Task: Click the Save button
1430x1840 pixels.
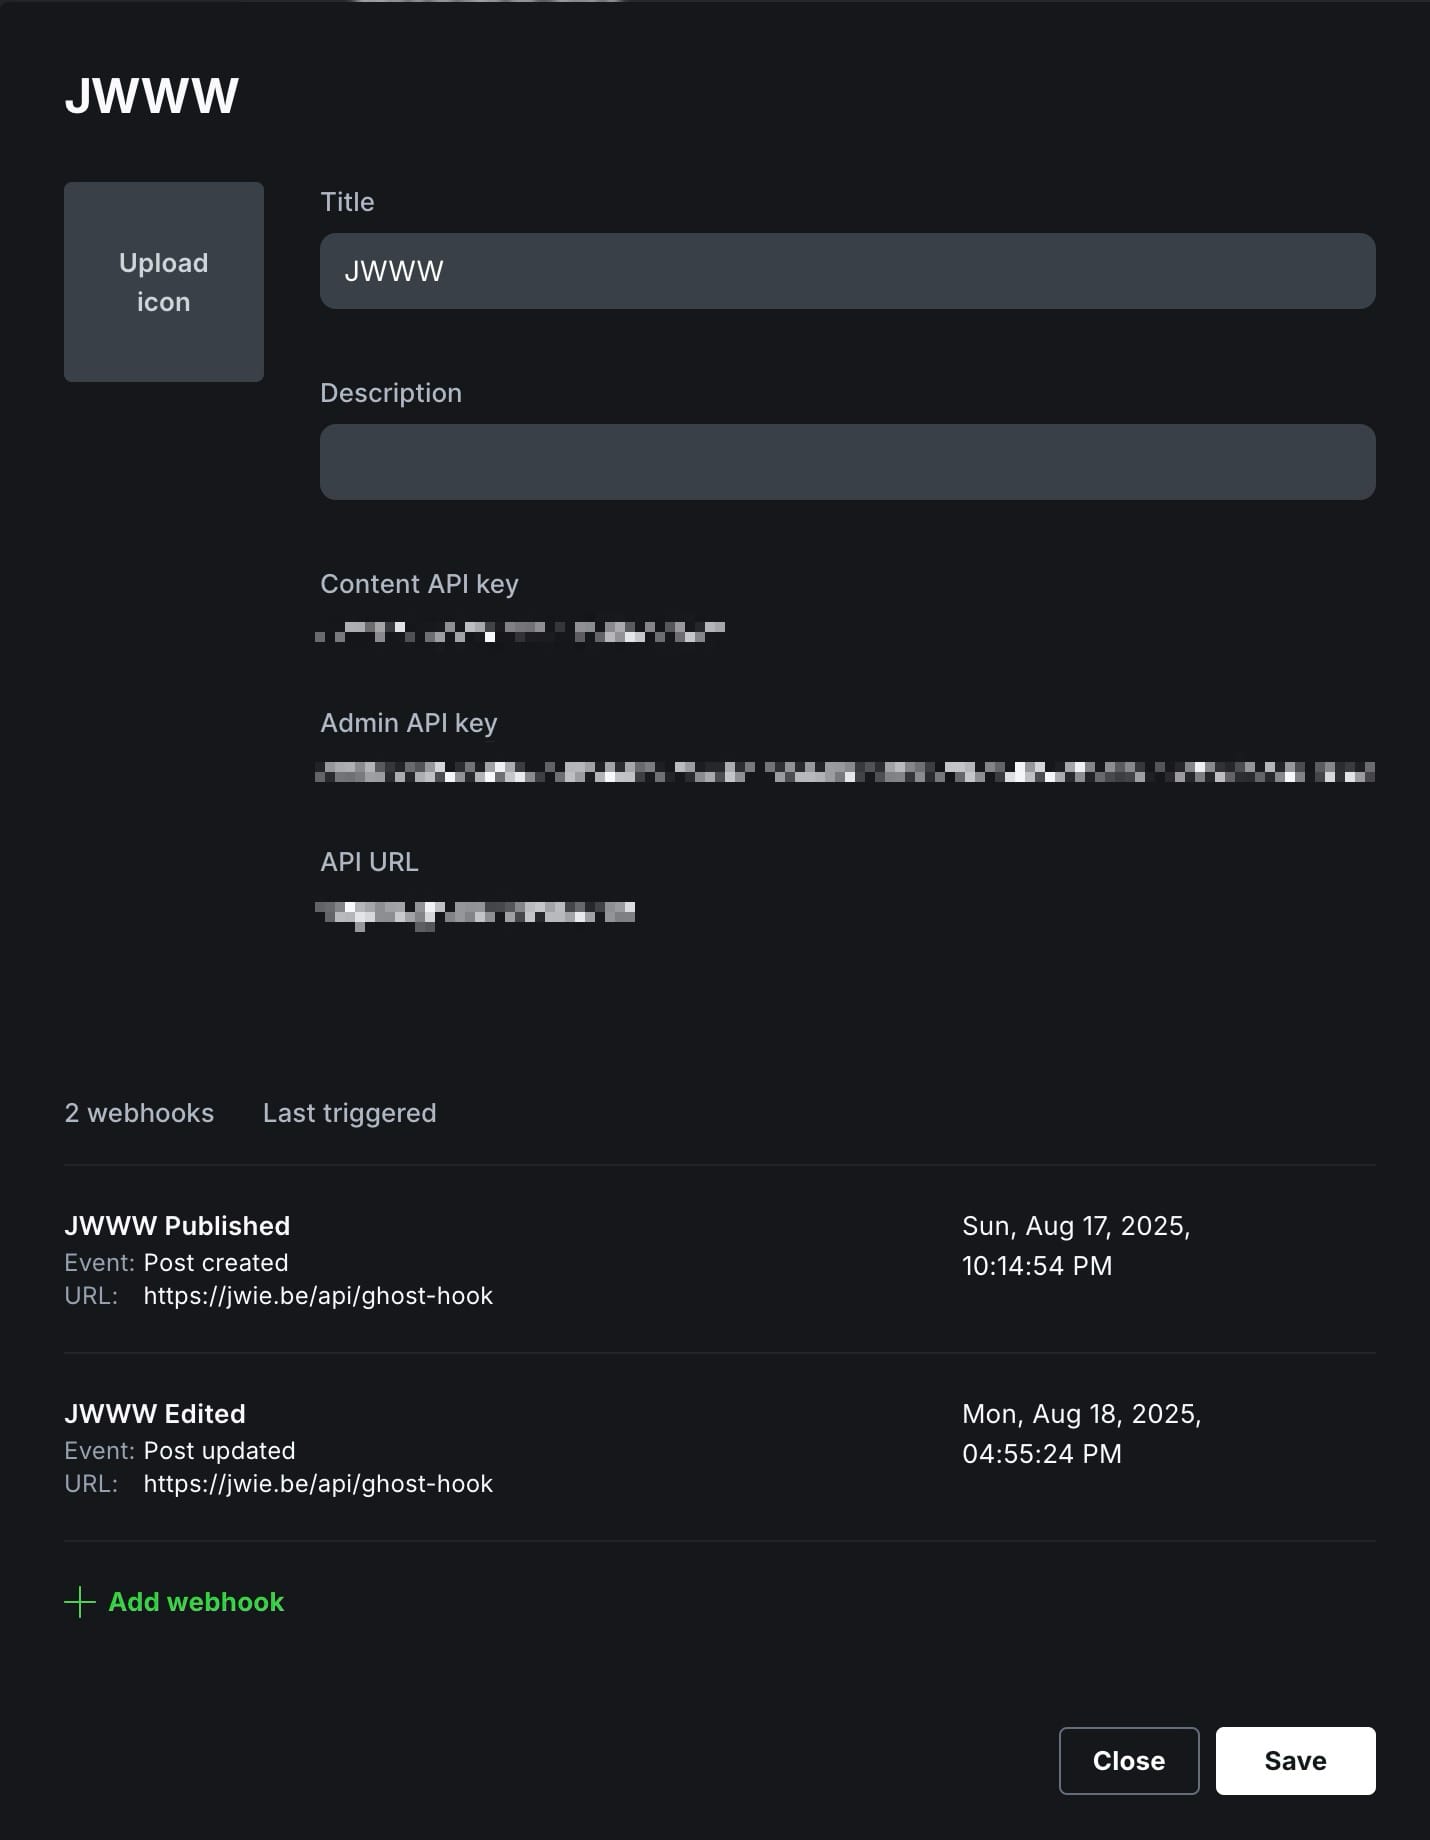Action: pos(1296,1761)
